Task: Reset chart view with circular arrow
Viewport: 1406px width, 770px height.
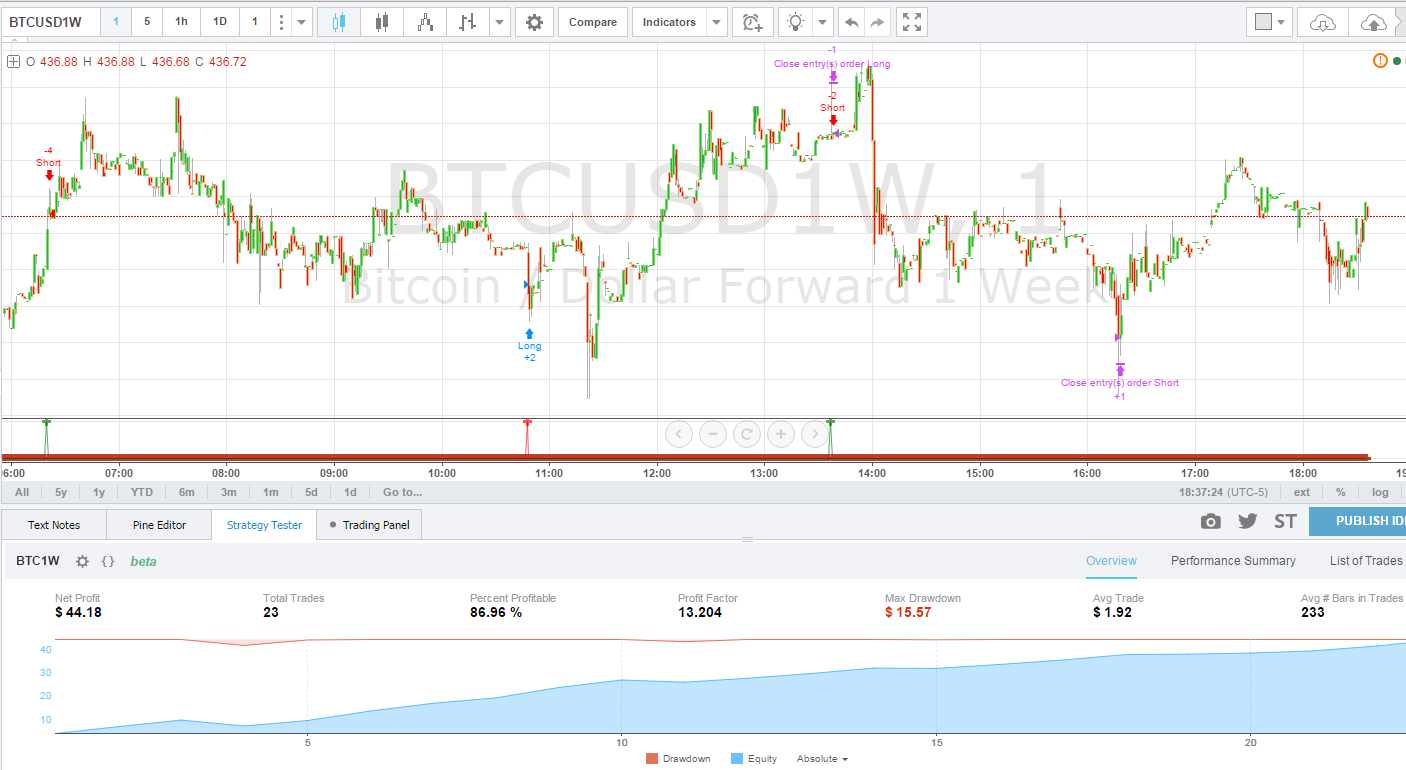Action: [x=746, y=434]
